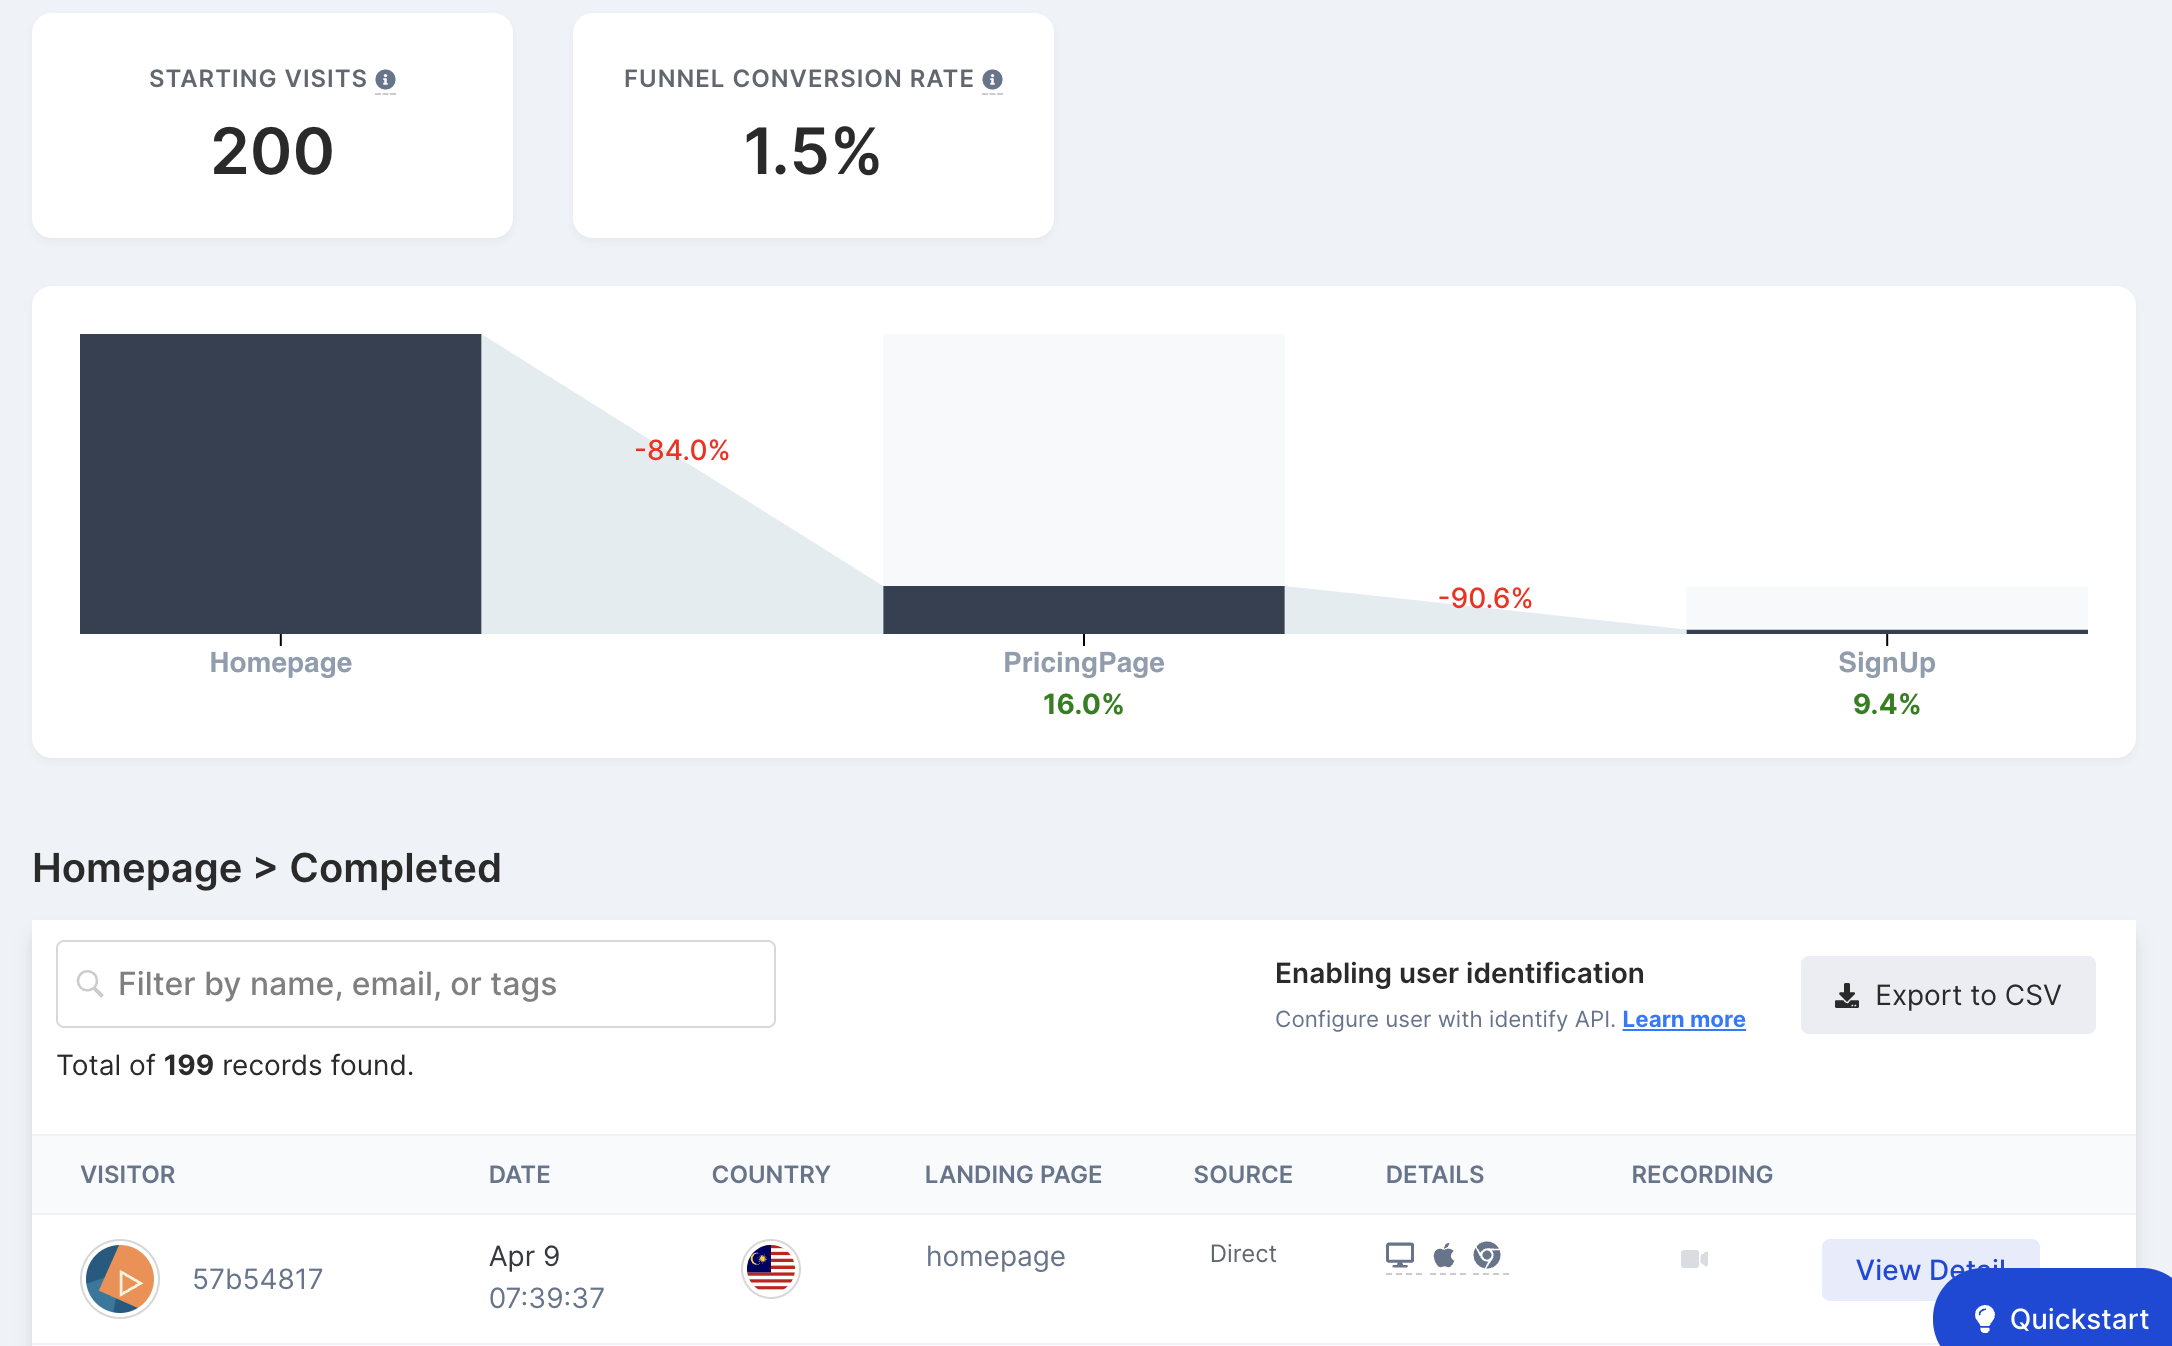Click the Chrome browser icon
The height and width of the screenshot is (1346, 2172).
1487,1255
